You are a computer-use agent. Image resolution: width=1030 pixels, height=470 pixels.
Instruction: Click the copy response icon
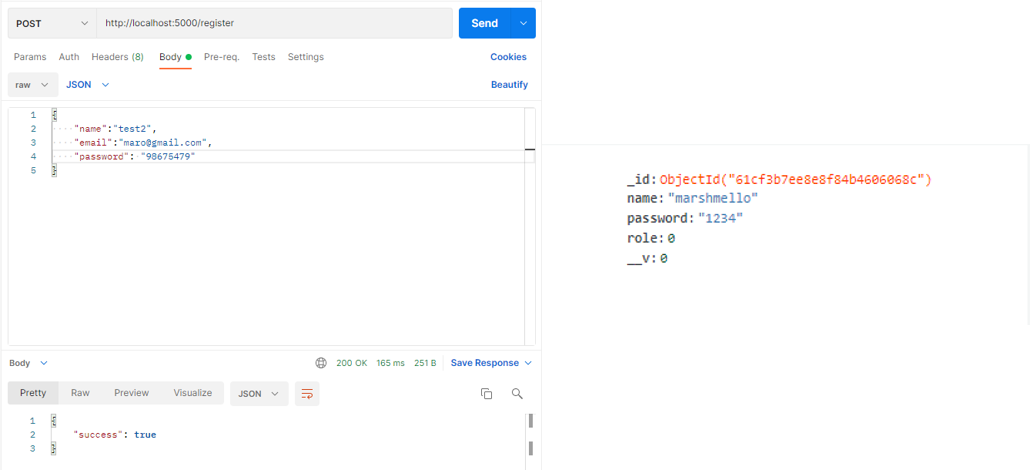click(x=487, y=394)
